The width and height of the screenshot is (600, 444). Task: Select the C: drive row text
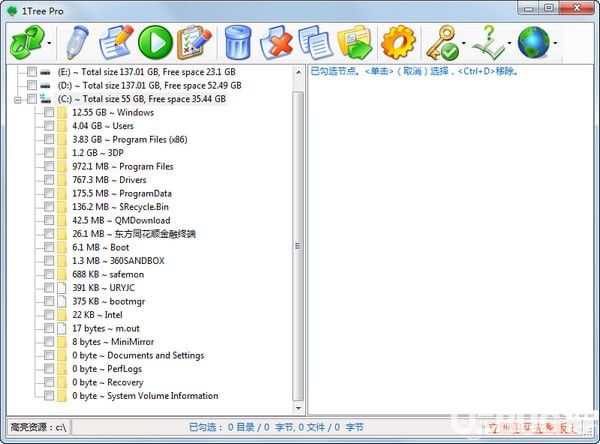[x=142, y=99]
